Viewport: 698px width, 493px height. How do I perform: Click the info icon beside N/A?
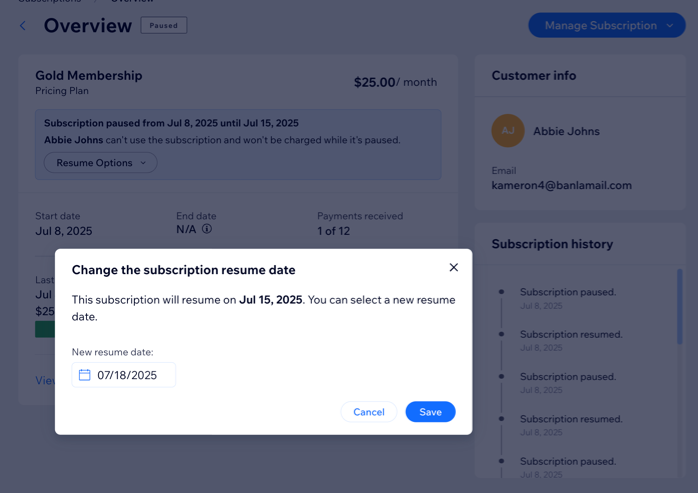207,229
